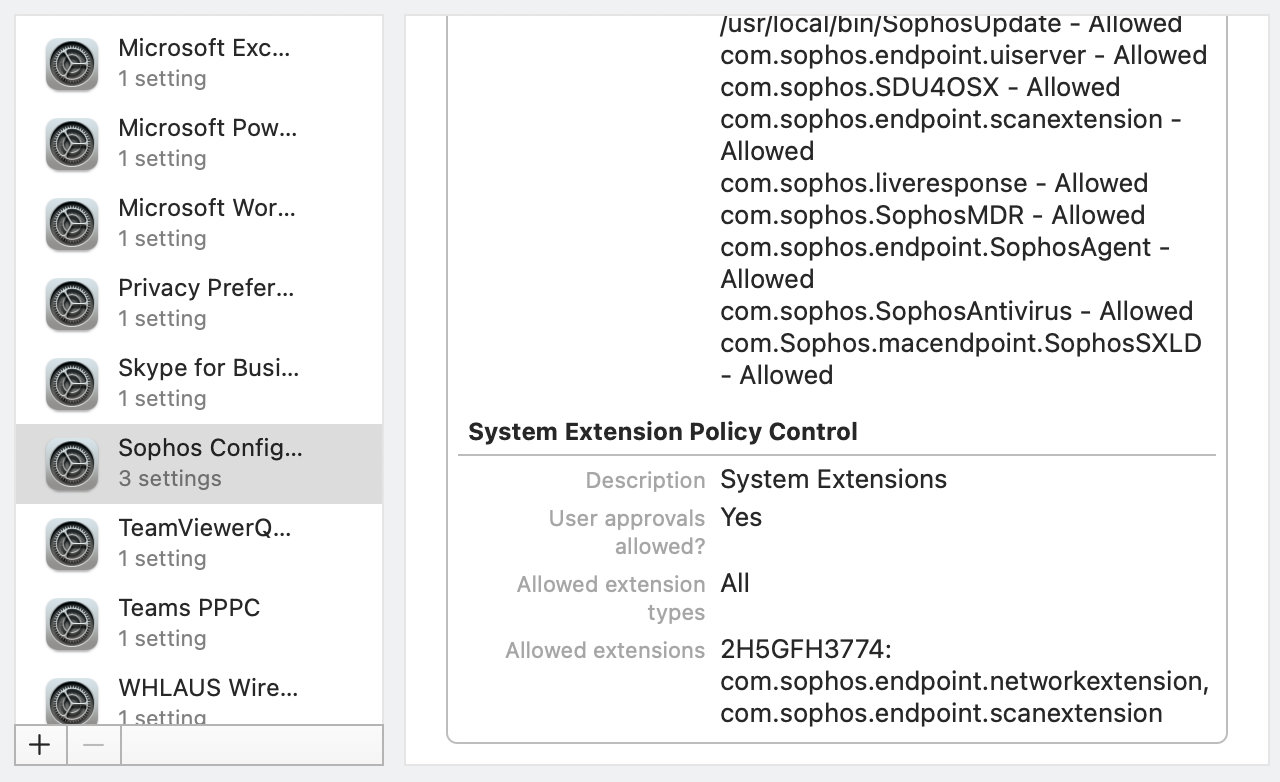Click the 'Allowed extension types' label

[x=611, y=598]
